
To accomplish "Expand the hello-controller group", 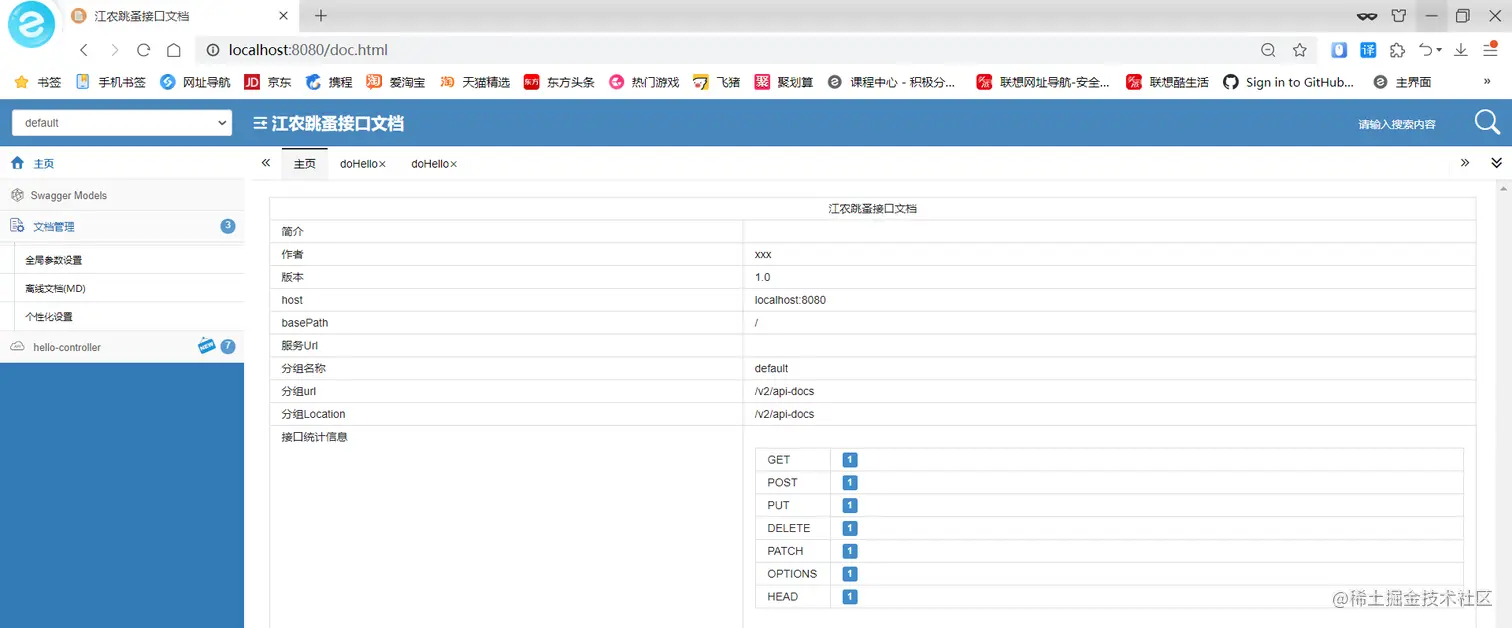I will click(x=122, y=347).
